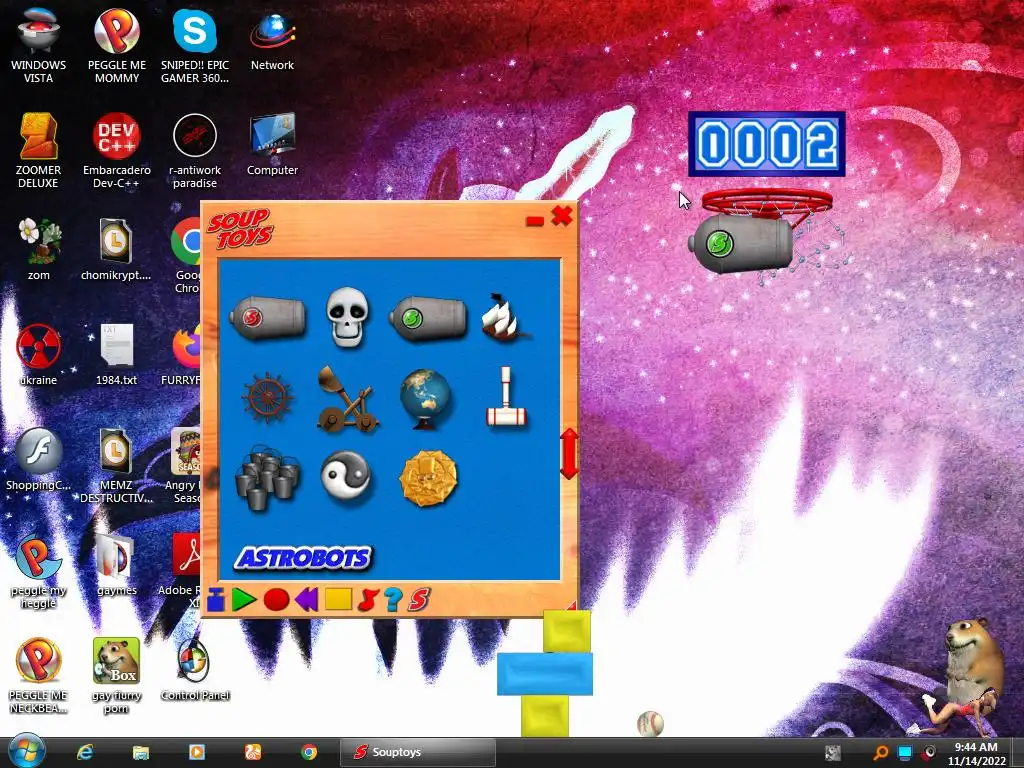Pick the ship's steering wheel toy
Viewport: 1024px width, 768px height.
(x=267, y=397)
